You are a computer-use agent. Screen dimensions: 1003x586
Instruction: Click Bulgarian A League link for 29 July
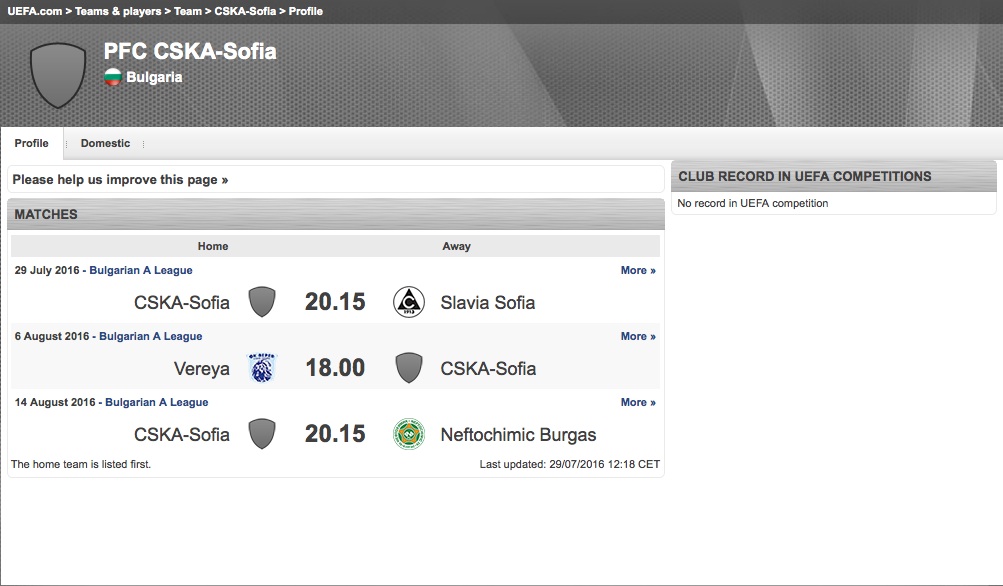pyautogui.click(x=140, y=270)
